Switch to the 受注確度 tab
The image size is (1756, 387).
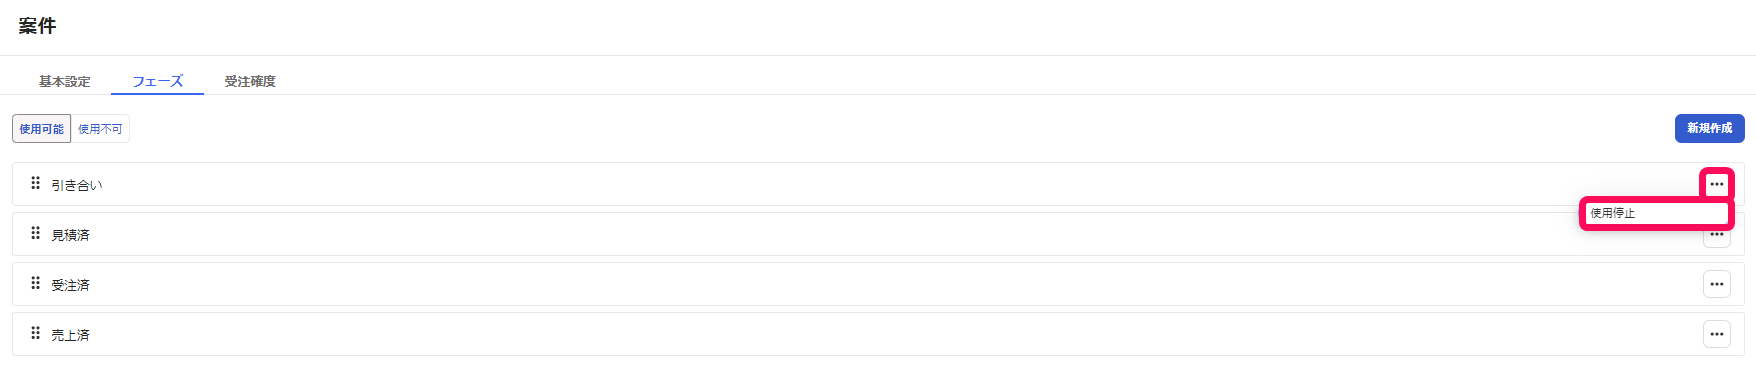tap(250, 81)
